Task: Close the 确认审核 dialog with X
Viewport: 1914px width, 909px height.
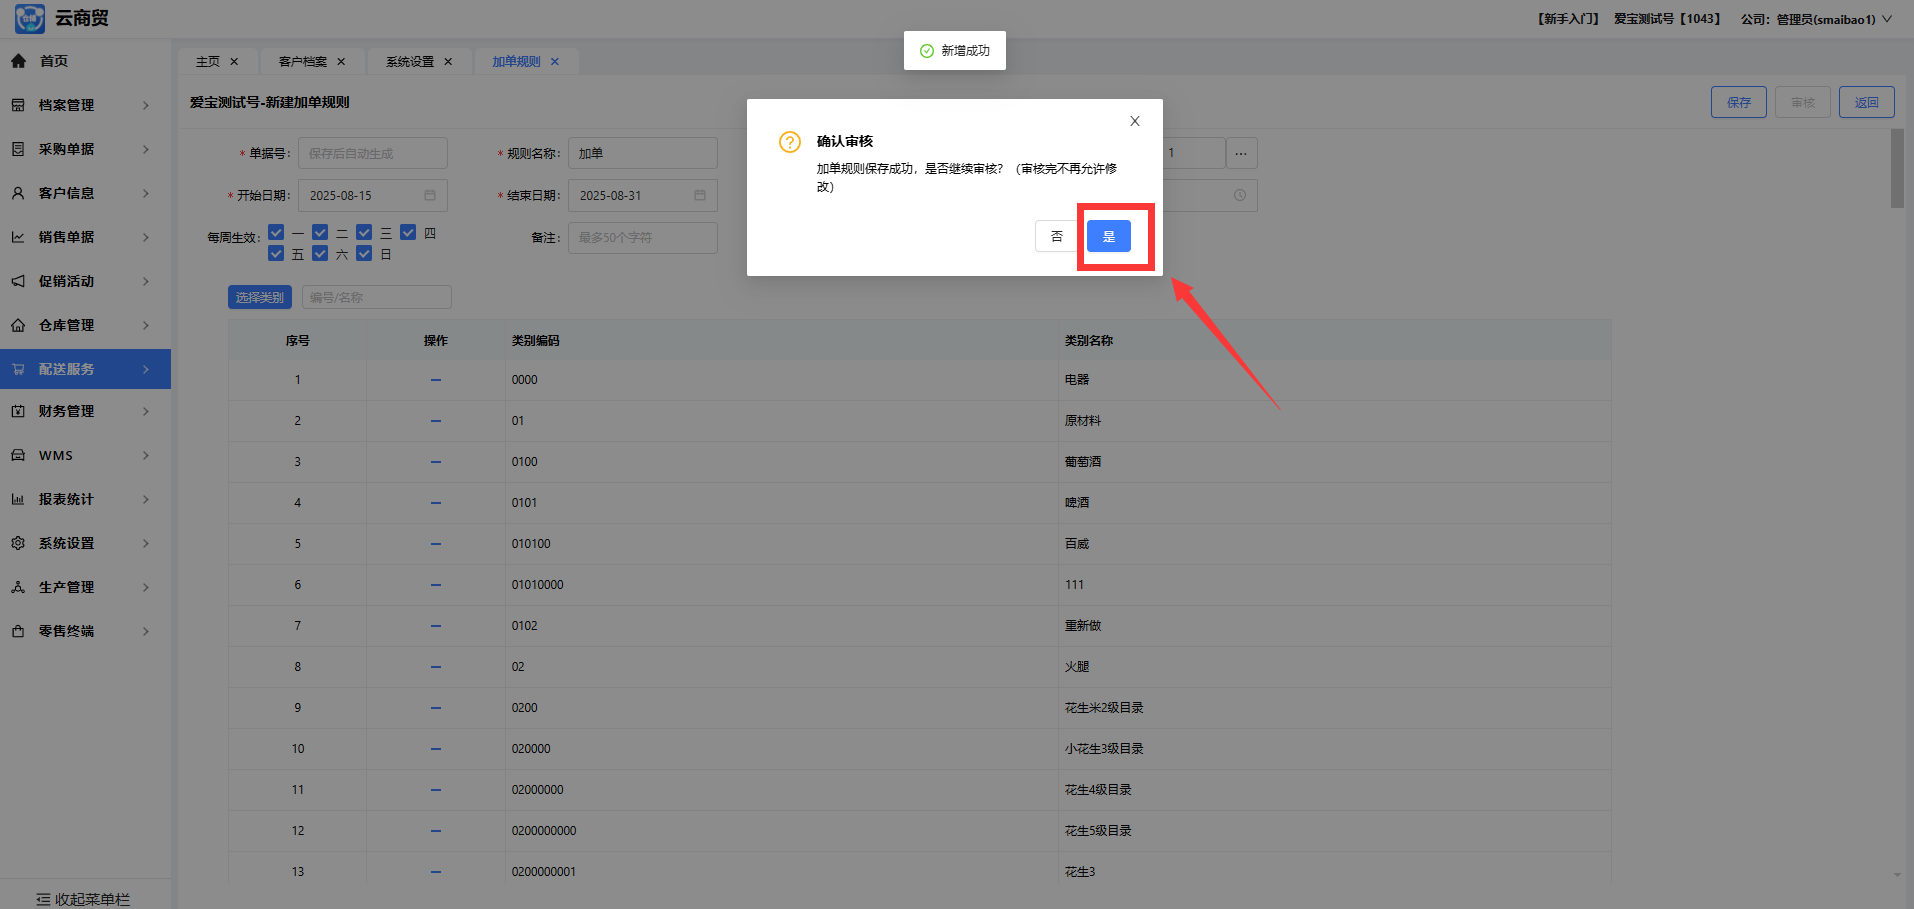Action: click(x=1134, y=121)
